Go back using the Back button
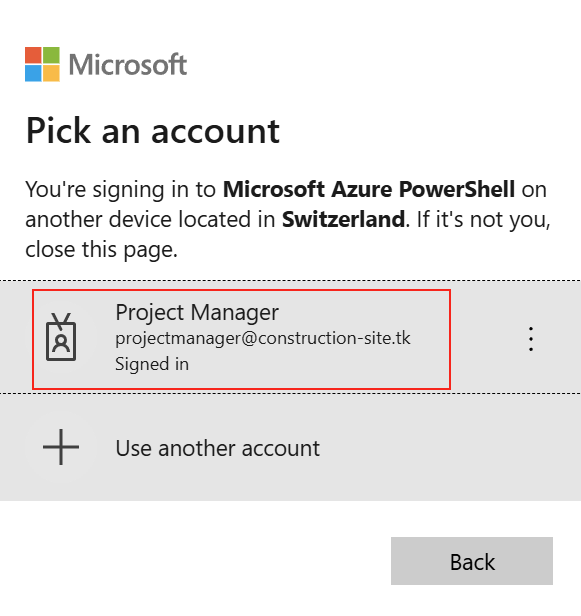Image resolution: width=581 pixels, height=616 pixels. point(472,561)
